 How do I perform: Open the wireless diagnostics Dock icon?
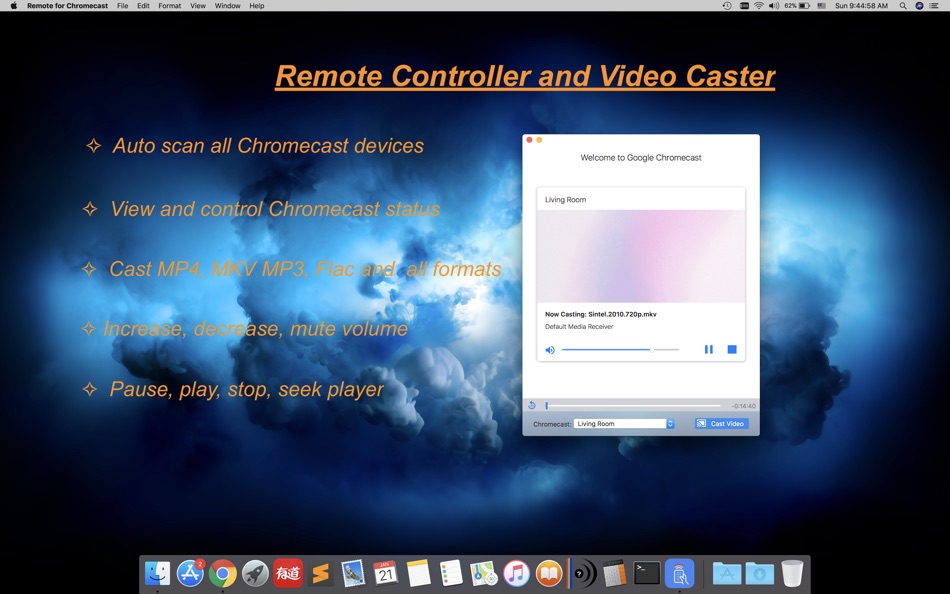tap(582, 573)
